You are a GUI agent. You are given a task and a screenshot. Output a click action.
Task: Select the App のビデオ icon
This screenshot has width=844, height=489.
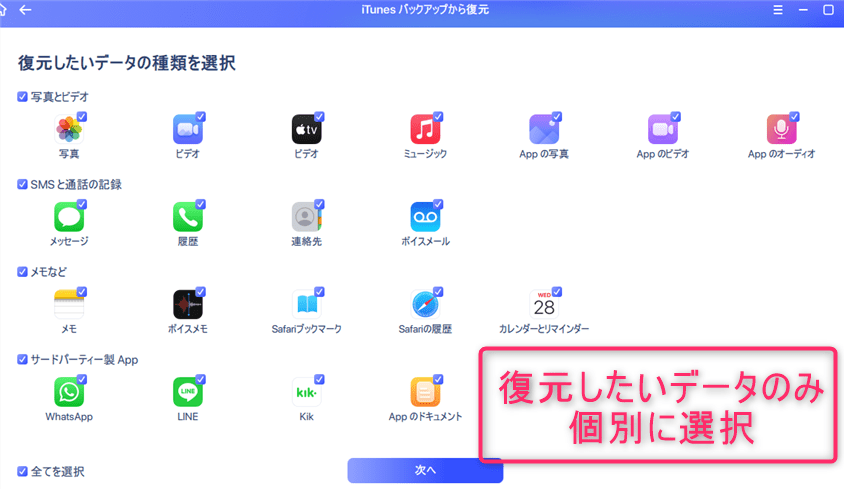click(x=663, y=129)
